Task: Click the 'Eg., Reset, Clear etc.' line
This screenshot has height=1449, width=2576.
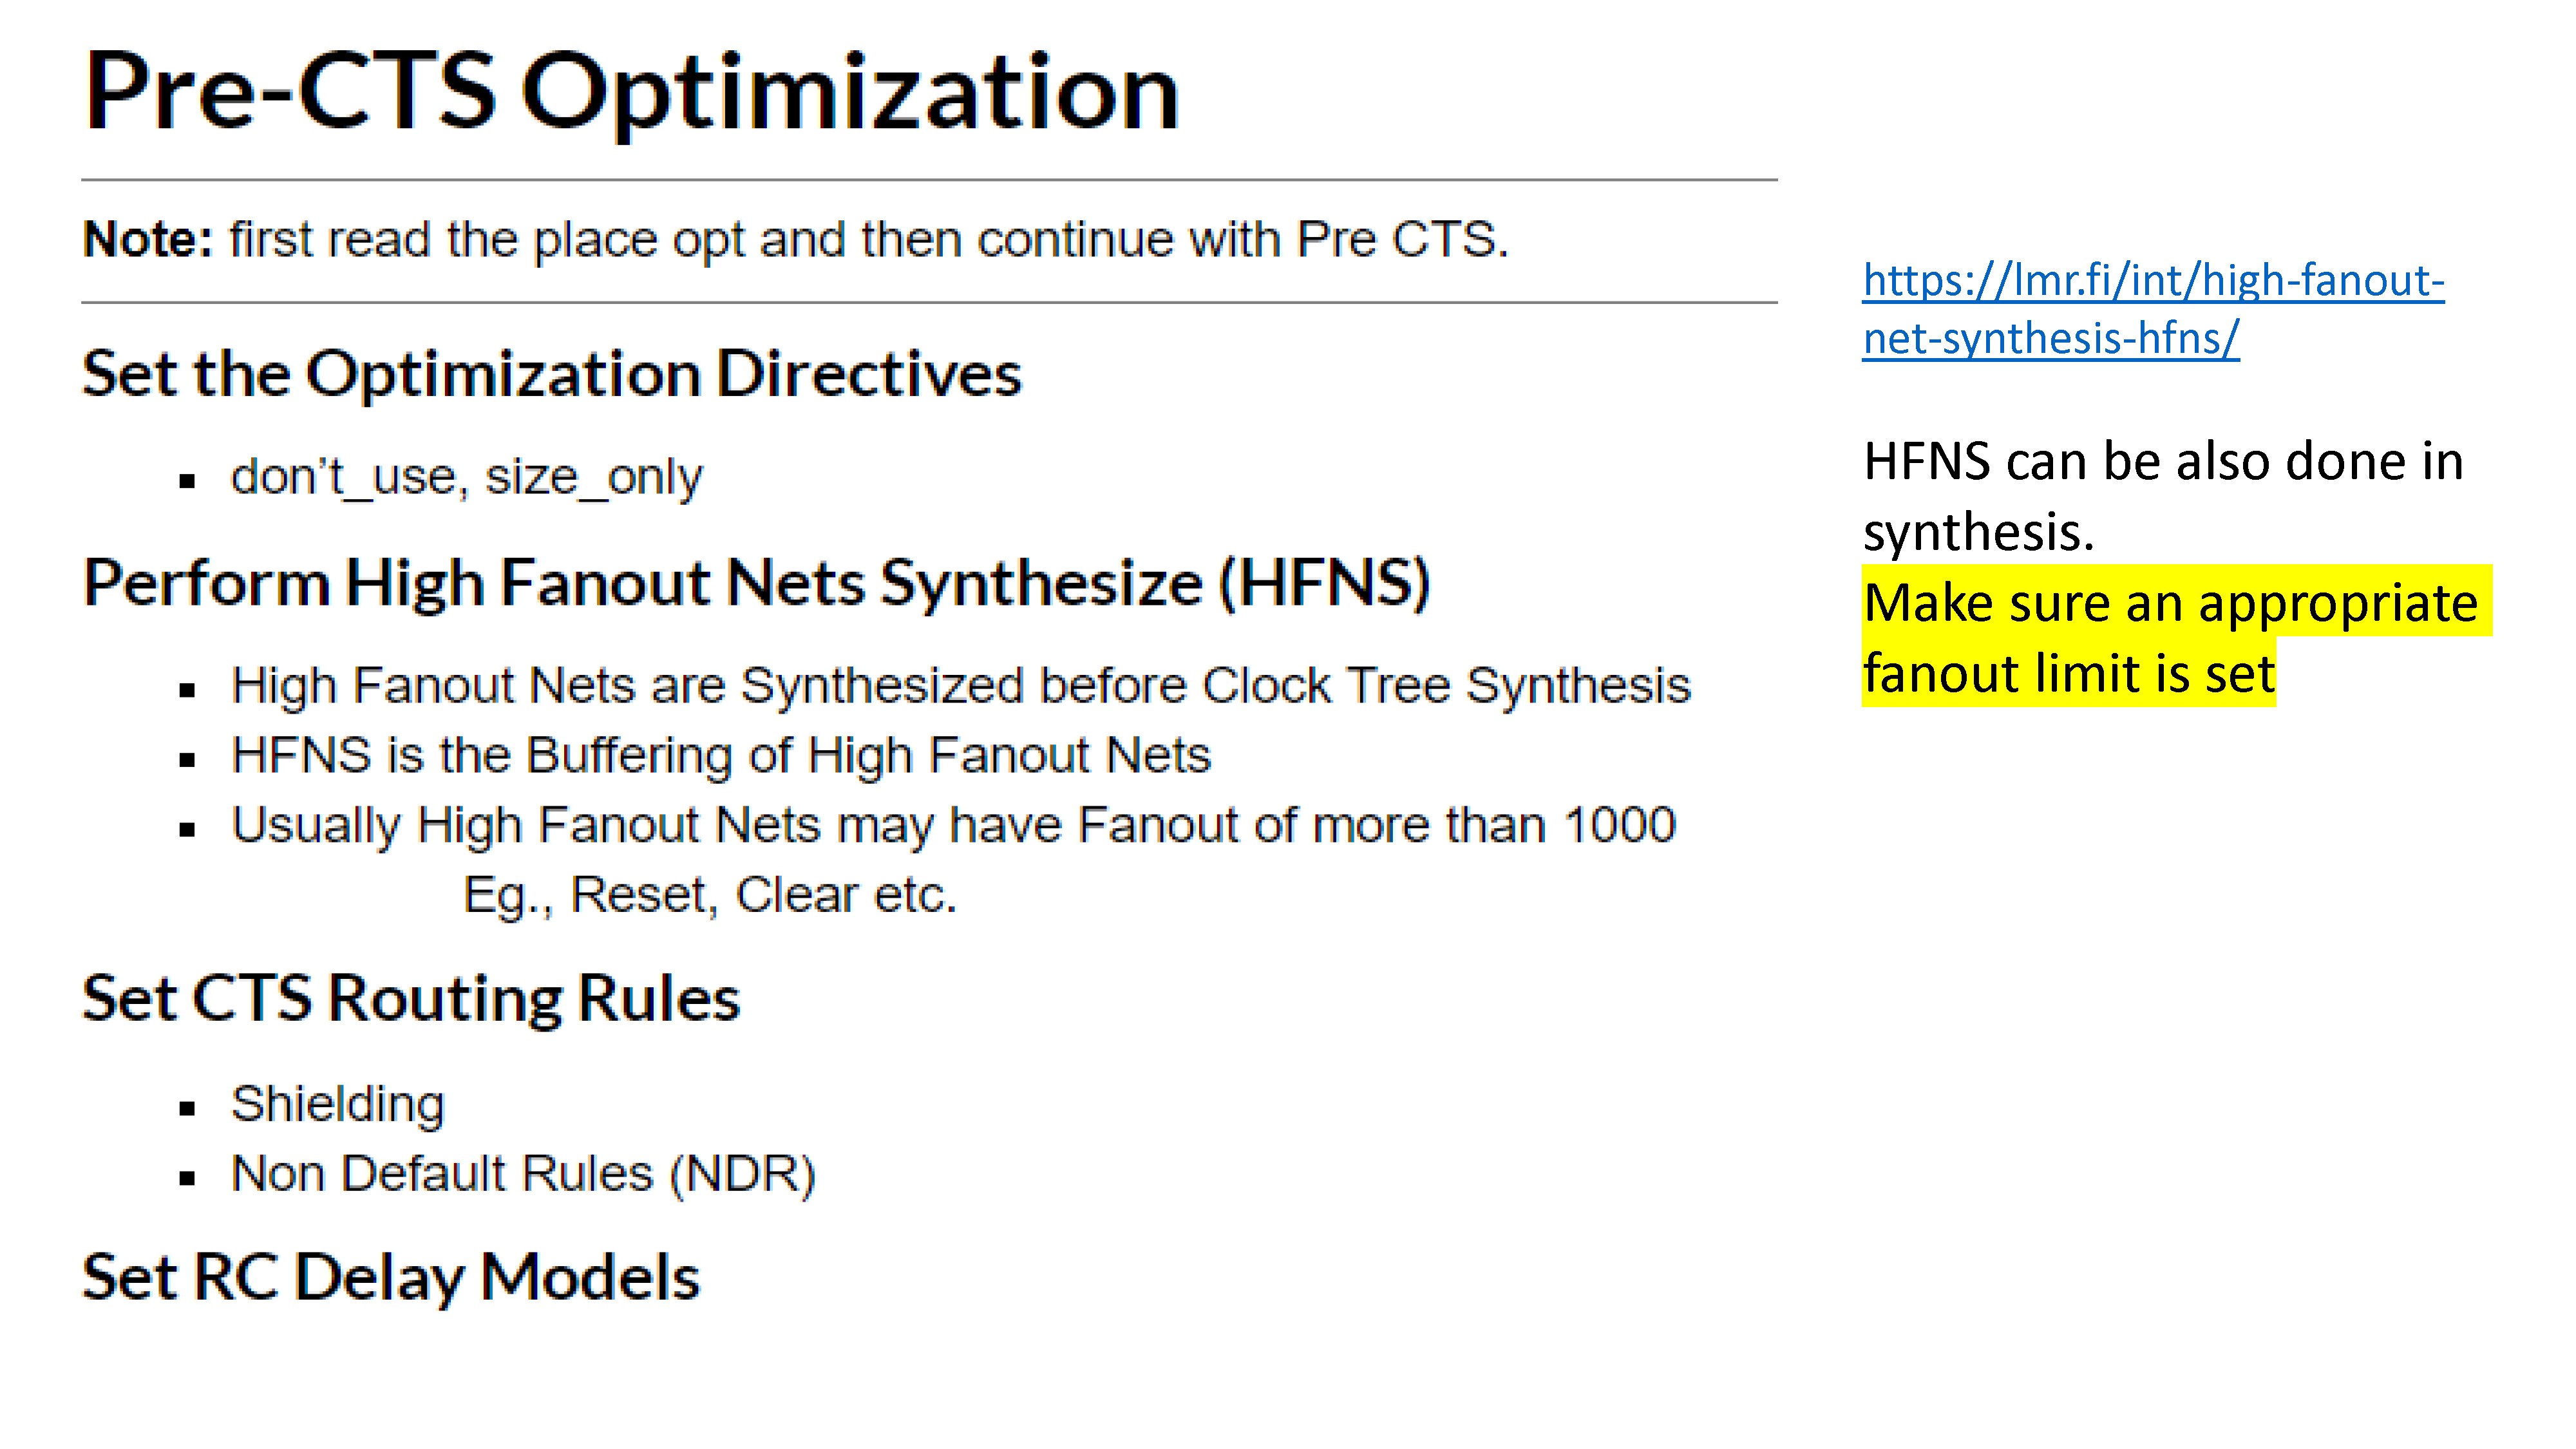Action: point(710,894)
